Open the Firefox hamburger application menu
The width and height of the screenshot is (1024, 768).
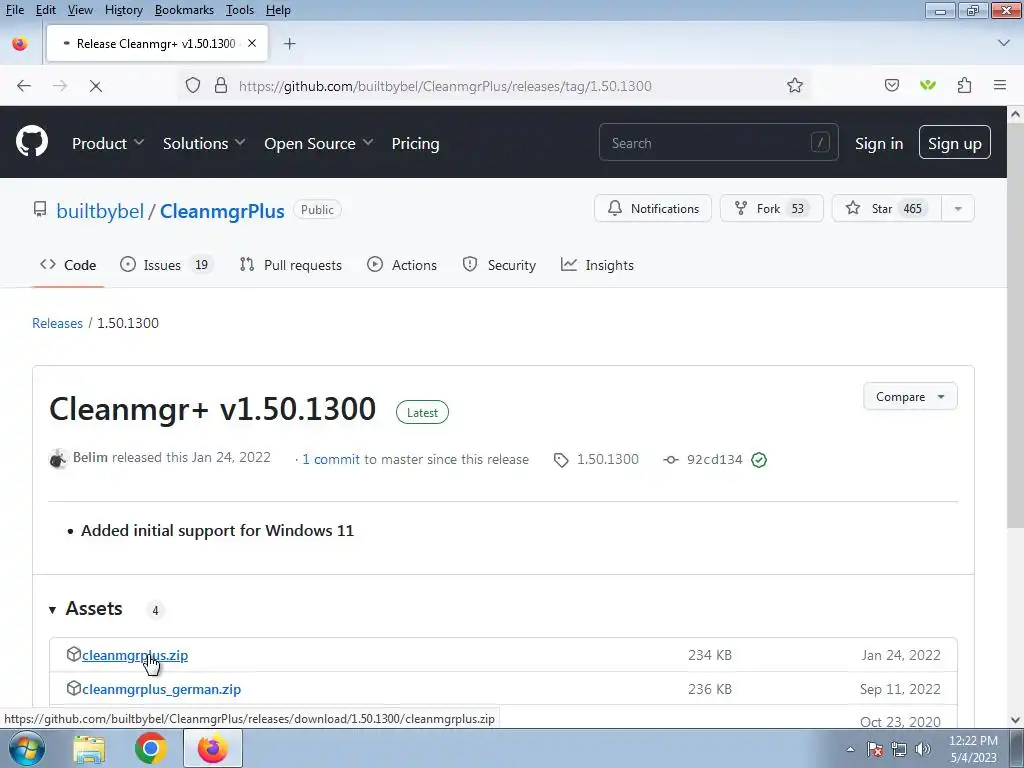(x=1000, y=86)
